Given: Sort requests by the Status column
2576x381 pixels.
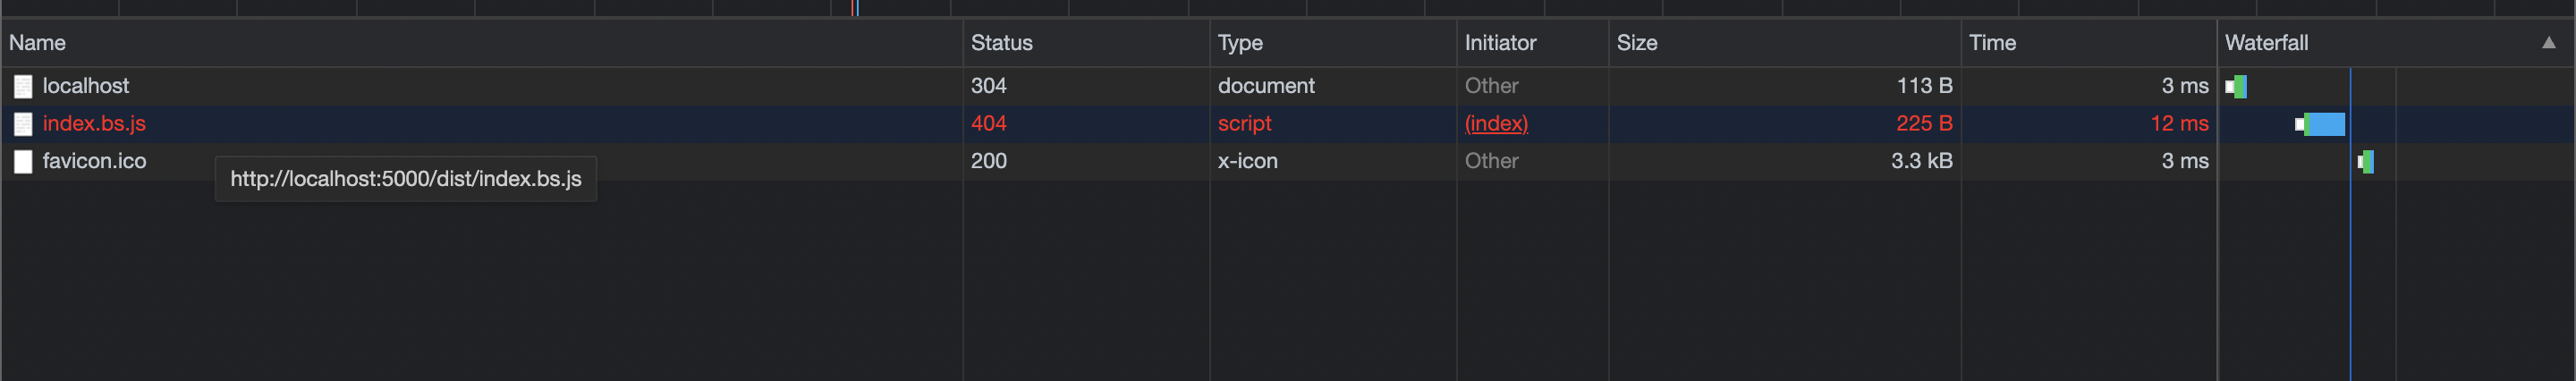Looking at the screenshot, I should 1086,43.
